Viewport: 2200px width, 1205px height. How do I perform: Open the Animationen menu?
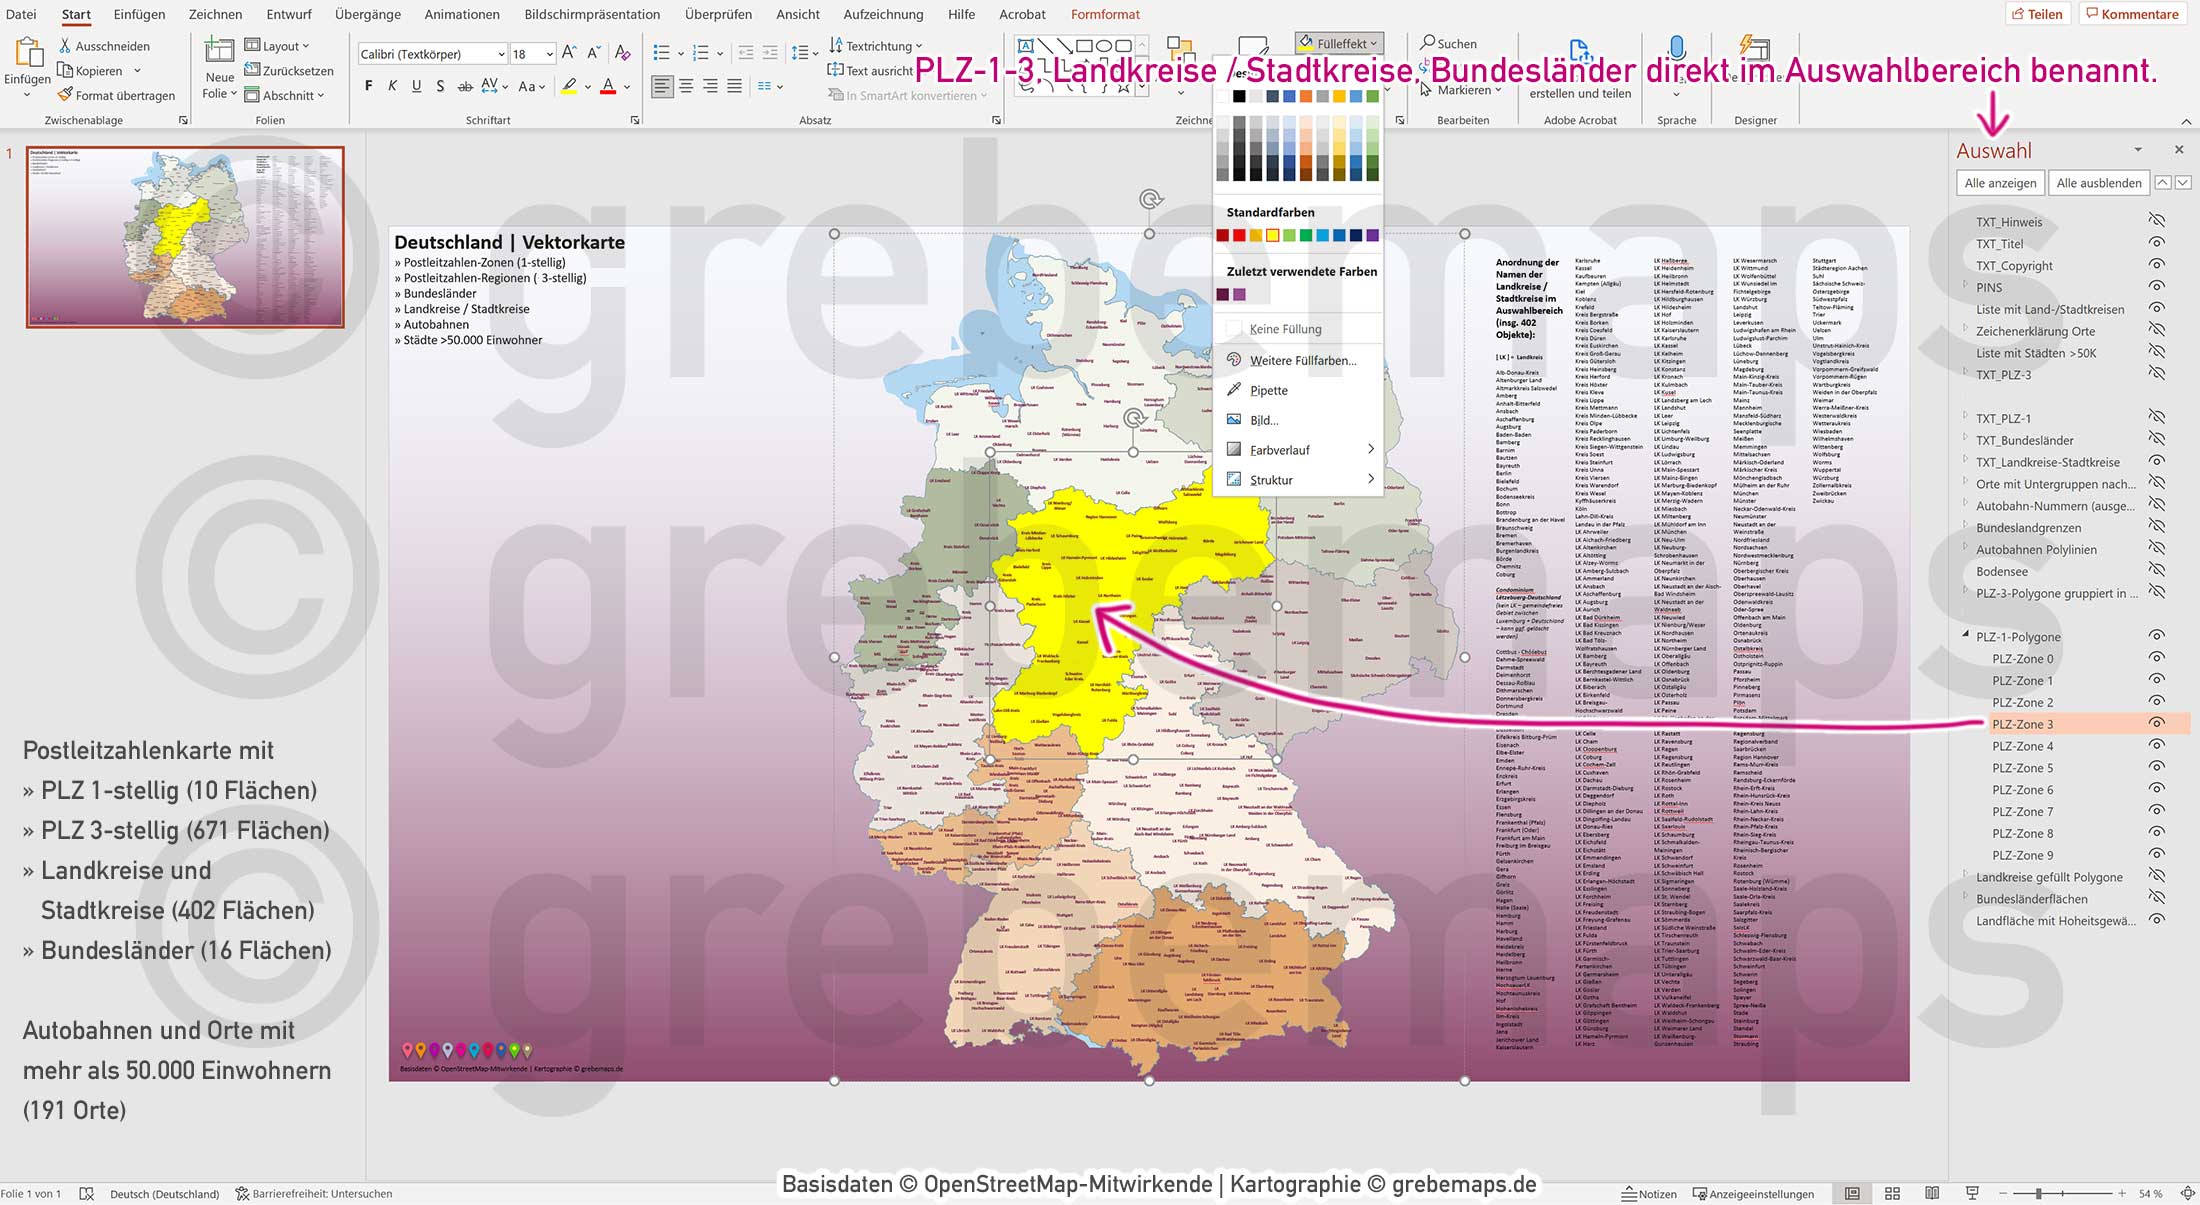point(462,14)
